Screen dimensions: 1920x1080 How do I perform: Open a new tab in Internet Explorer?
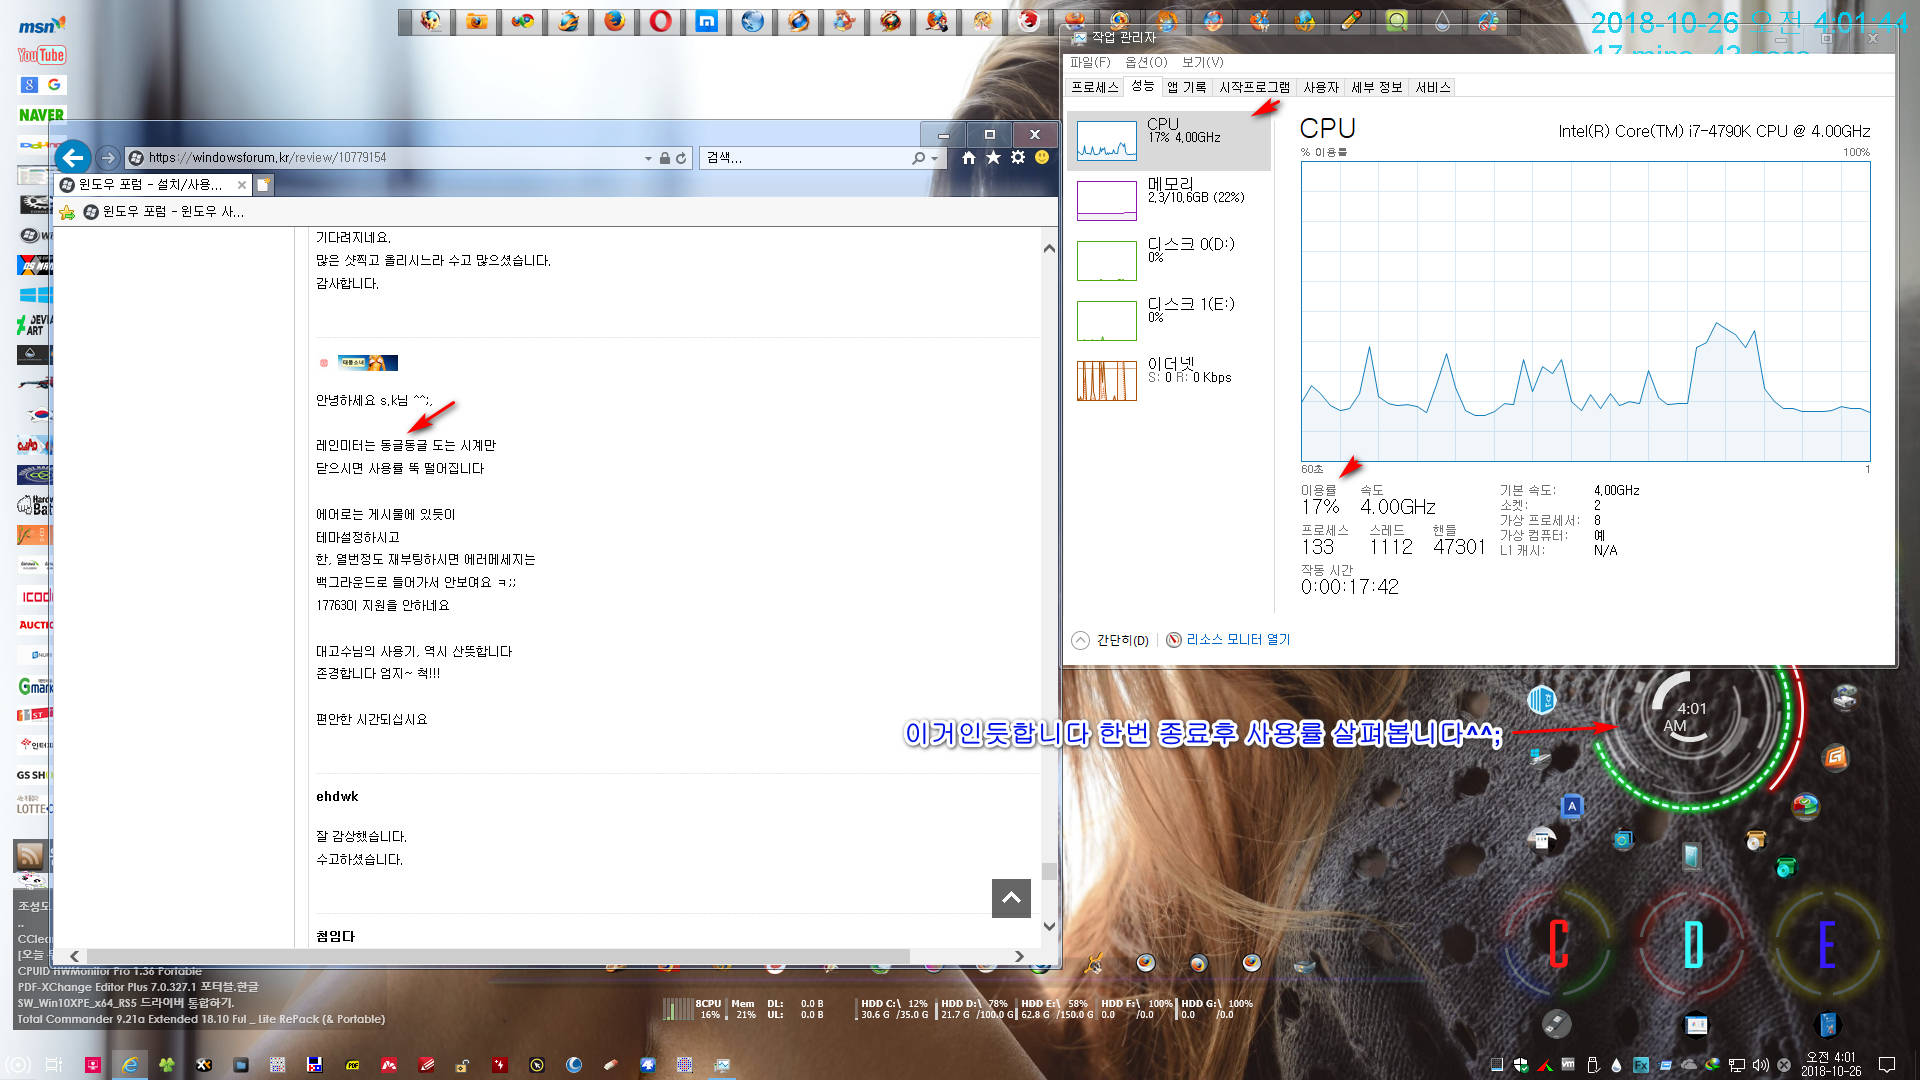[x=263, y=185]
